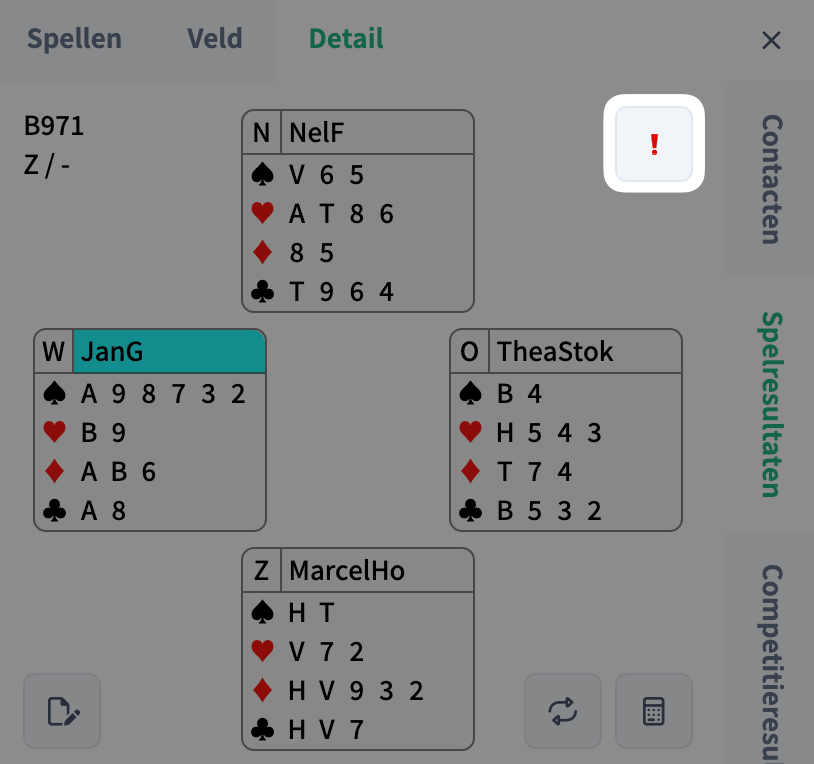This screenshot has height=764, width=814.
Task: Click the heart symbol in JanG's hand
Action: (56, 432)
